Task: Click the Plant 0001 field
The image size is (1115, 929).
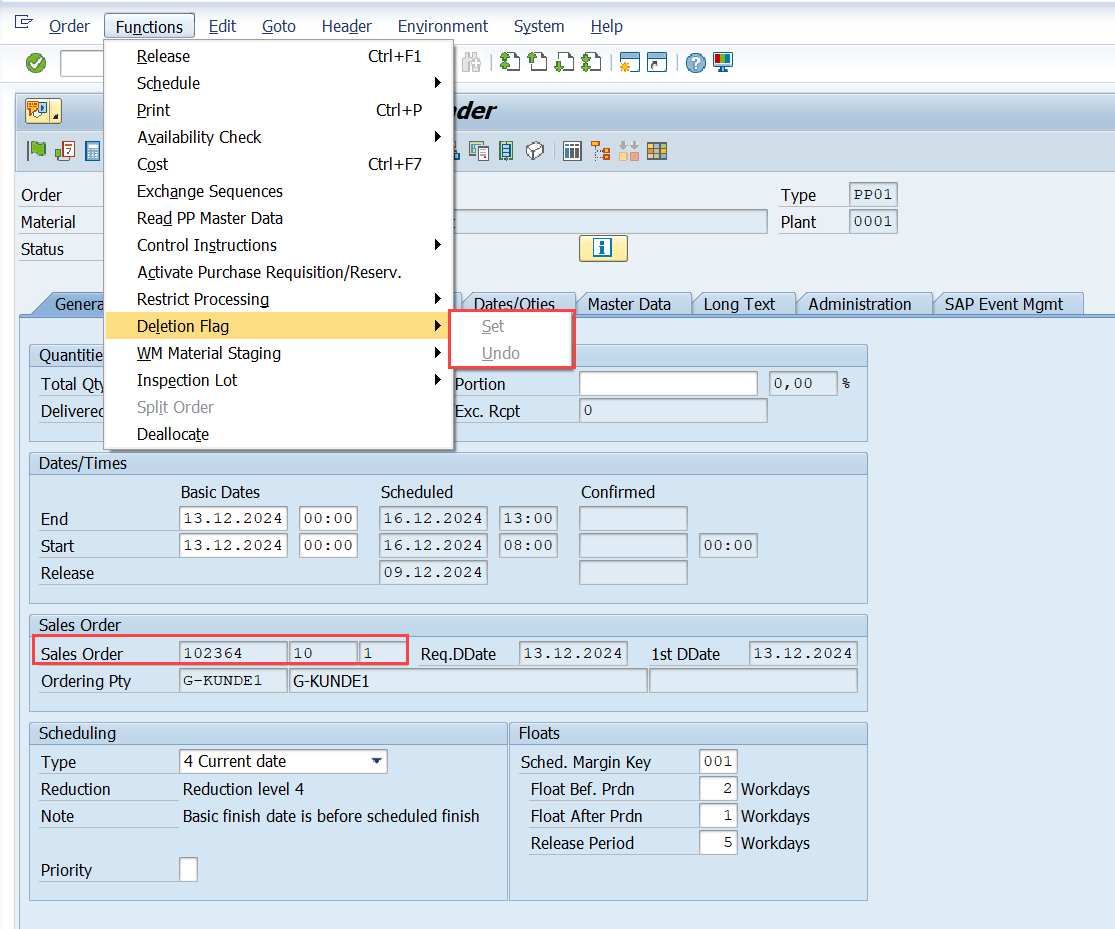Action: [x=873, y=221]
